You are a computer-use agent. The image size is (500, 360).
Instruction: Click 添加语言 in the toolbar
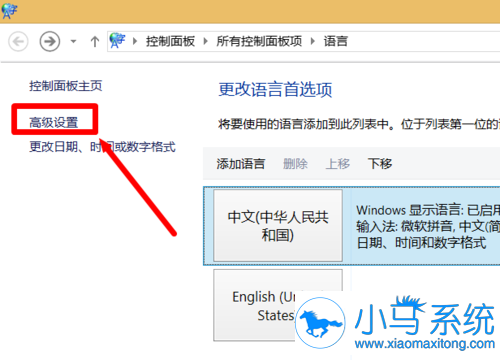[x=241, y=164]
